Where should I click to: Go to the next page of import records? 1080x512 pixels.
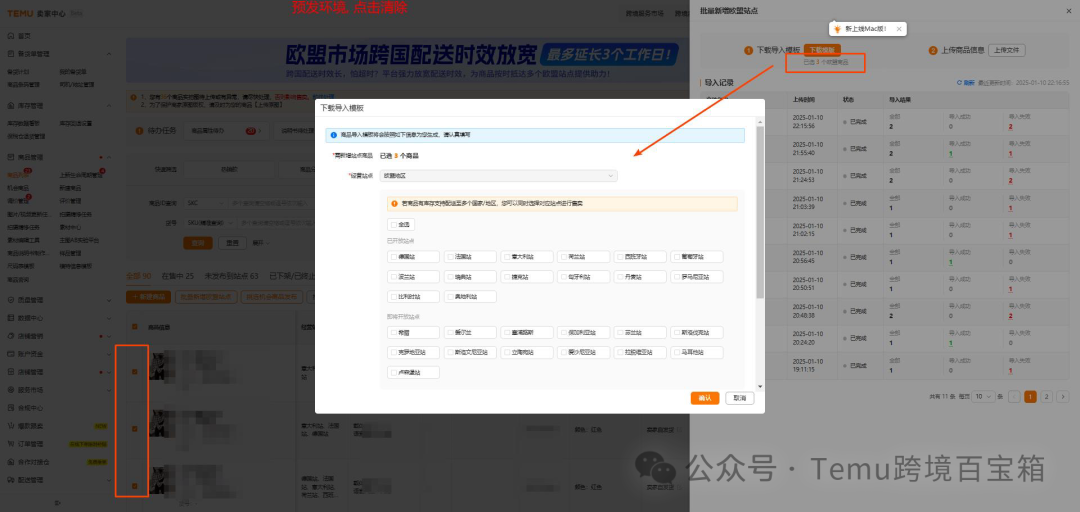pos(1063,396)
